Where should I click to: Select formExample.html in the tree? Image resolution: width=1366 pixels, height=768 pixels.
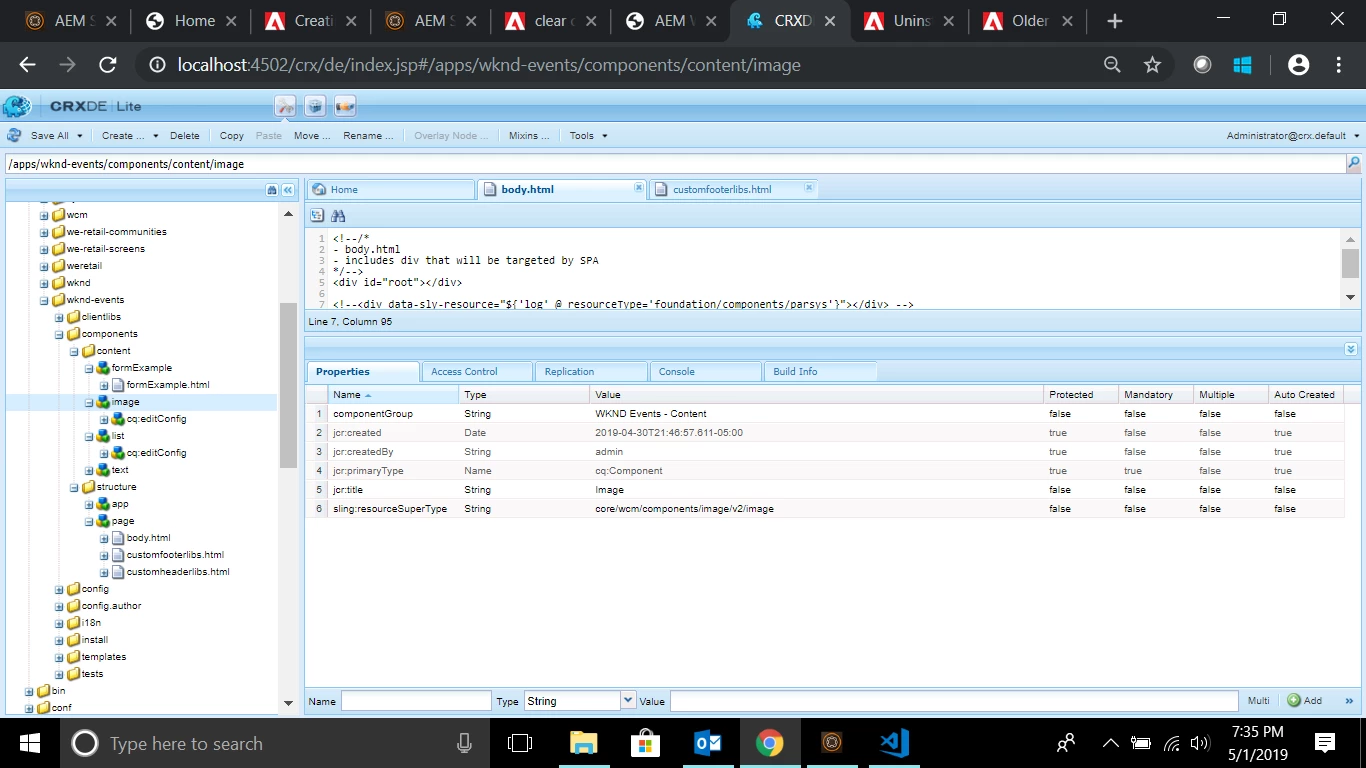168,385
